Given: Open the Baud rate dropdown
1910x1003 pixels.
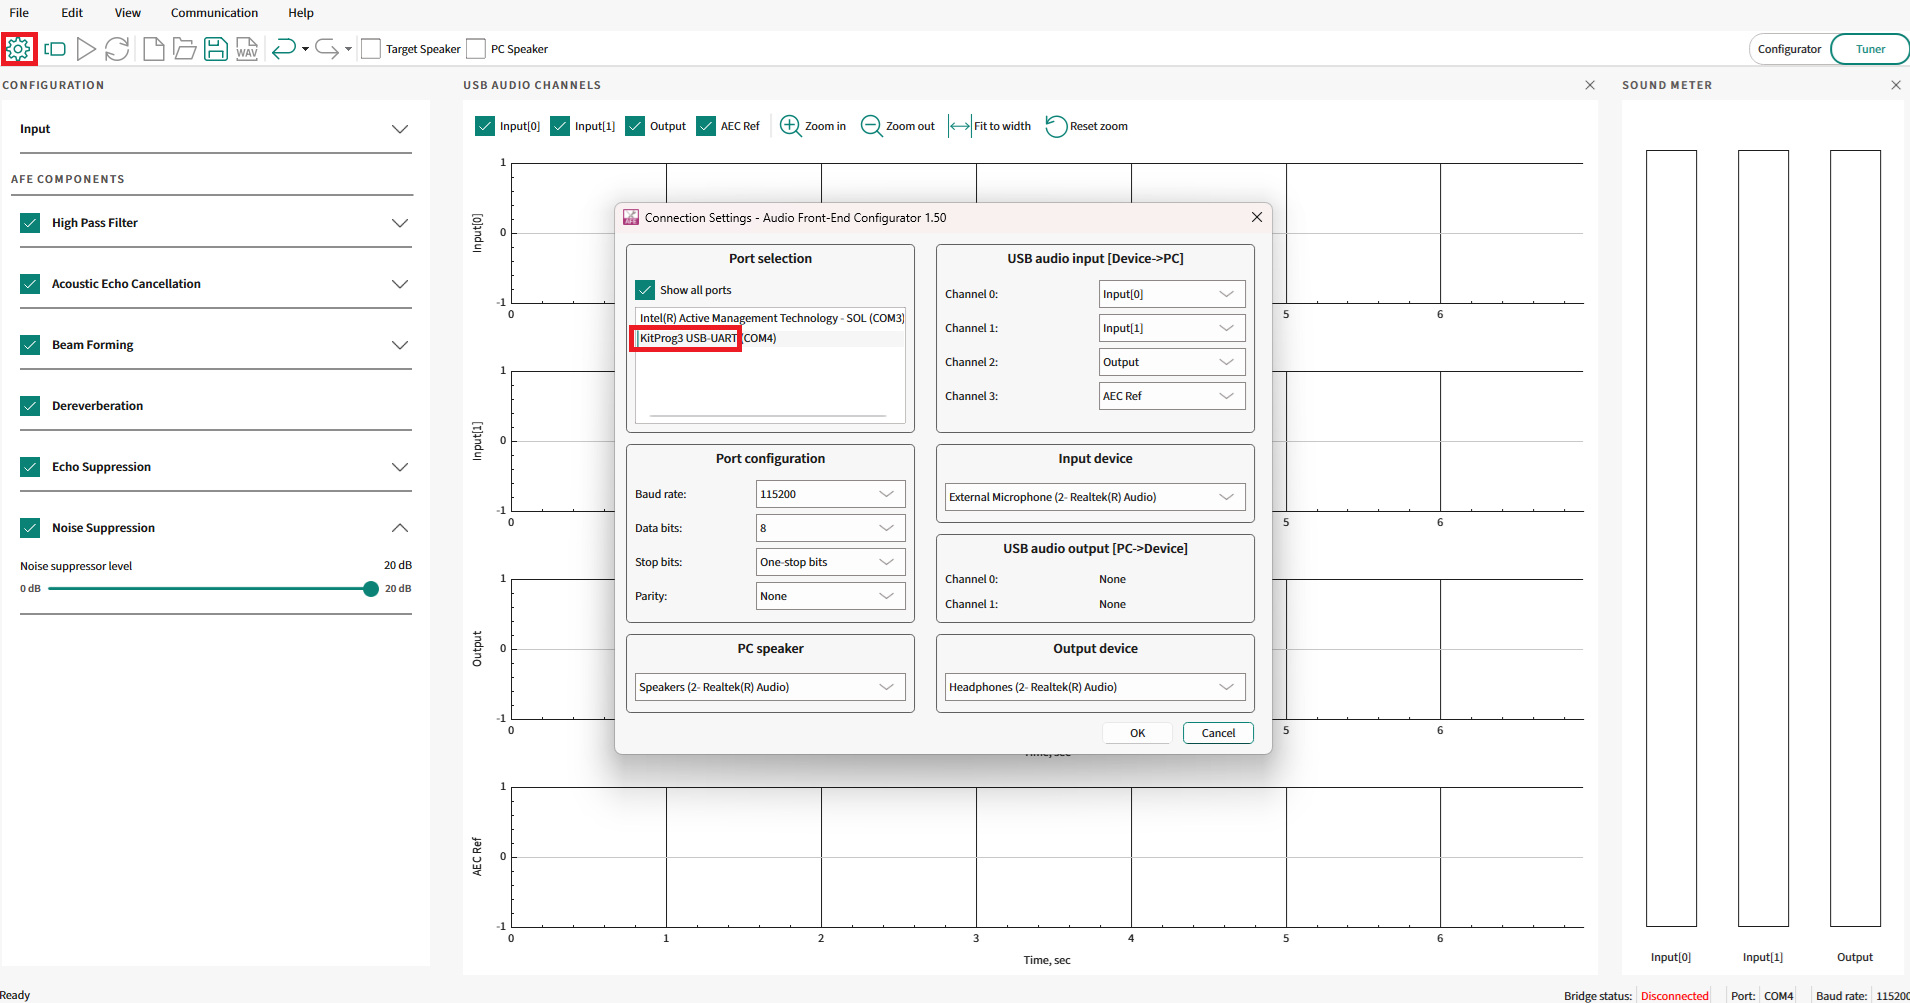Looking at the screenshot, I should tap(830, 494).
